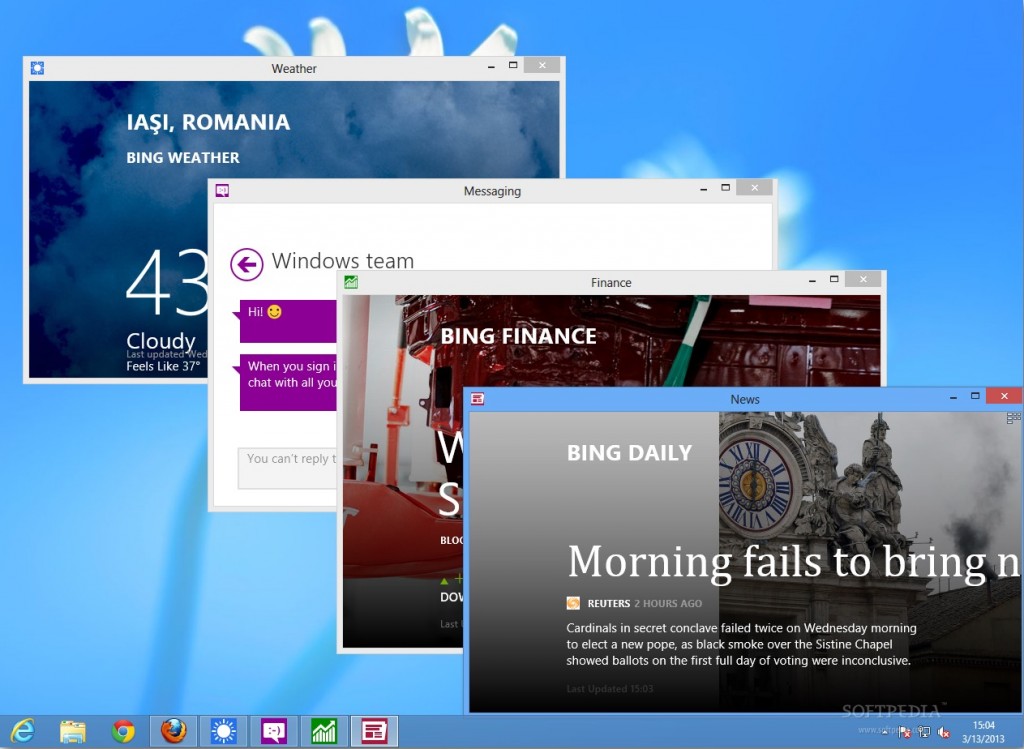1024x749 pixels.
Task: Minimize the Finance window
Action: coord(812,279)
